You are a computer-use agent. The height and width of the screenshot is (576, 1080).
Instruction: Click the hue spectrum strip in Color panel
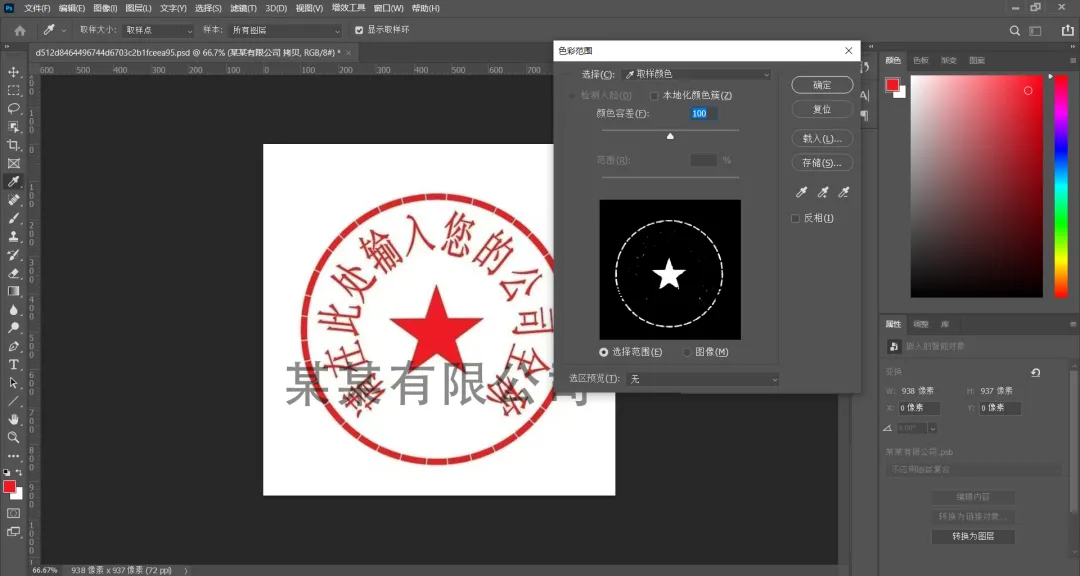click(x=1061, y=187)
